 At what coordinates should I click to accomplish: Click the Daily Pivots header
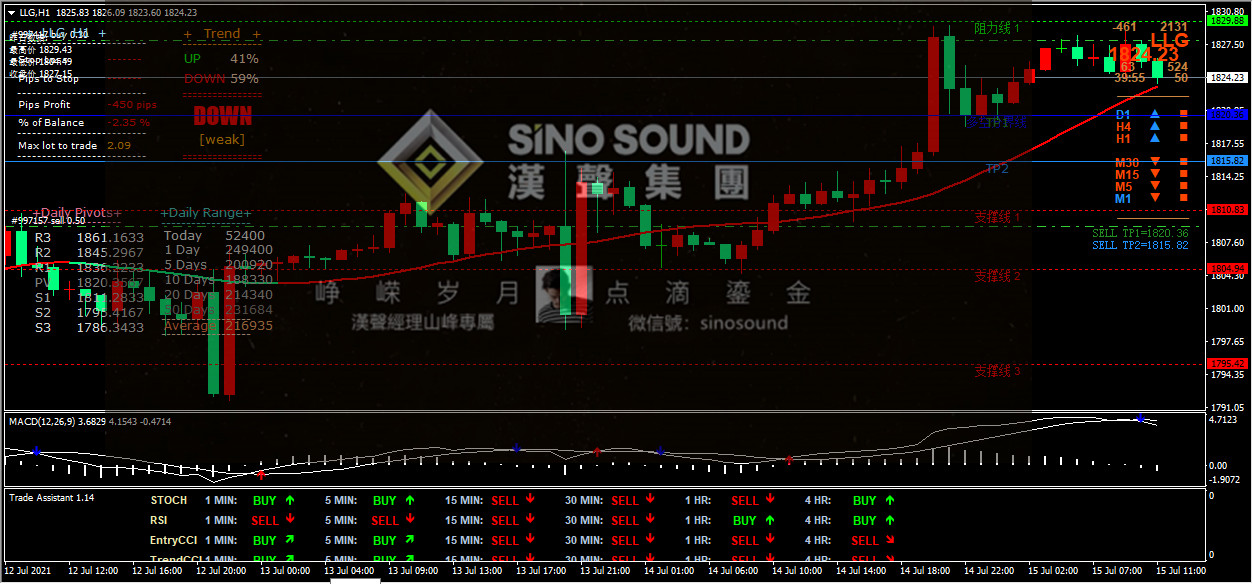coord(76,212)
